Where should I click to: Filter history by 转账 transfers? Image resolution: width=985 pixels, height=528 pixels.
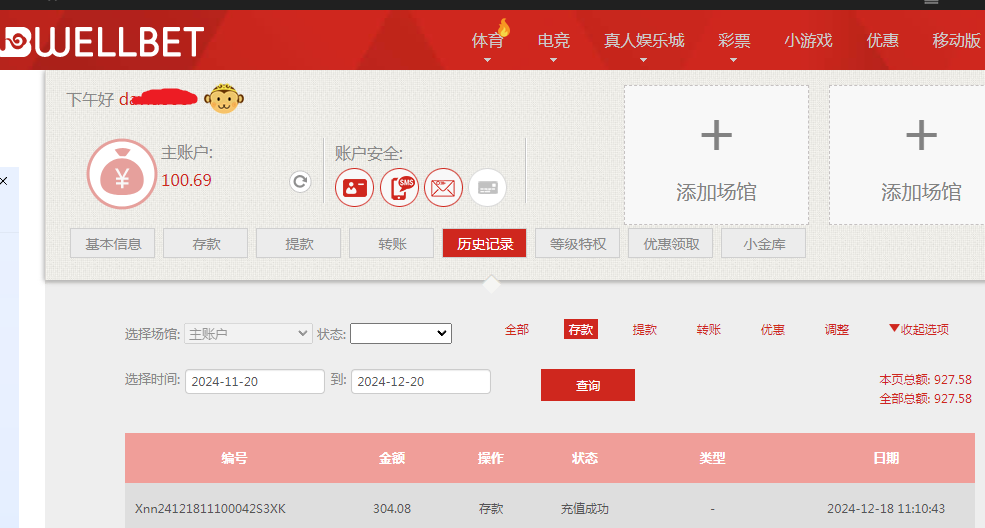coord(709,330)
